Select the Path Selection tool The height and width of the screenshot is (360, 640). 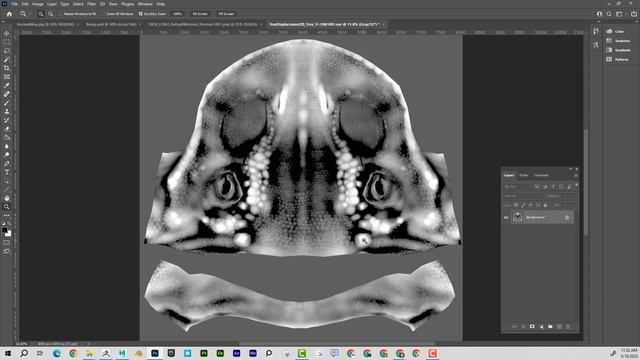coord(7,180)
